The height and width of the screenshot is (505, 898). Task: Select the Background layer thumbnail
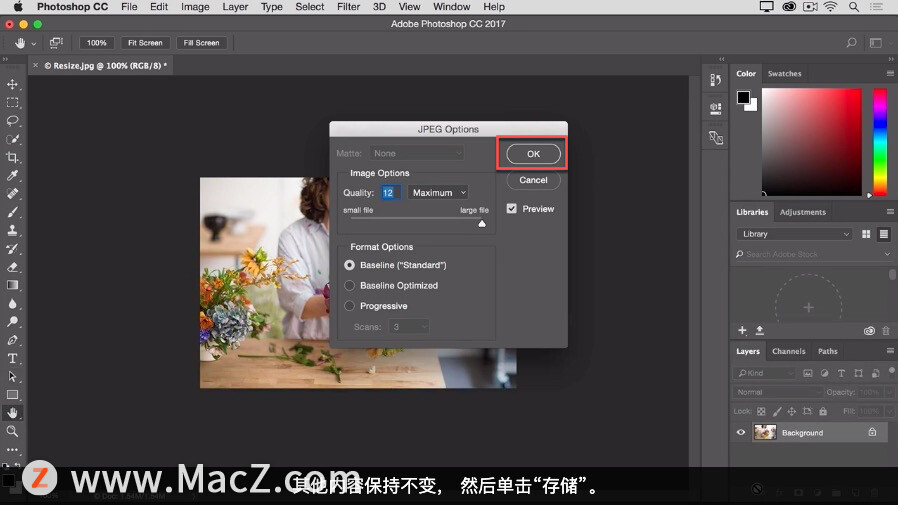tap(765, 432)
